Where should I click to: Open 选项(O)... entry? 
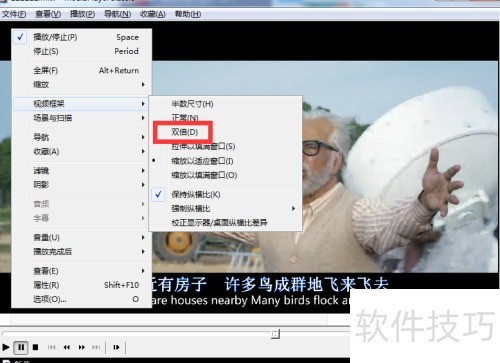pos(82,299)
